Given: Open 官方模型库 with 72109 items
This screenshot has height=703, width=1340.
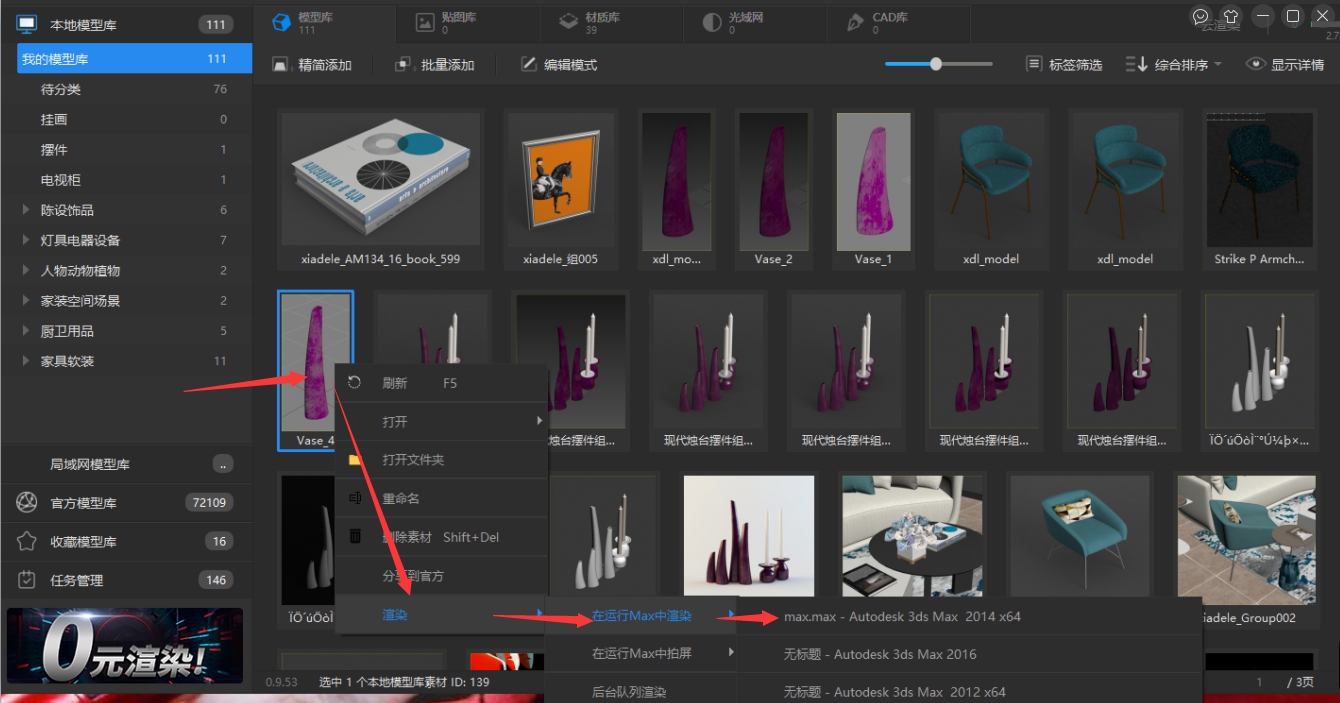Looking at the screenshot, I should coord(126,503).
